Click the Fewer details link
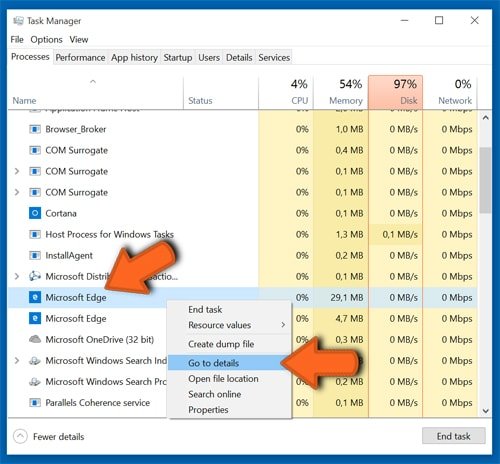Image resolution: width=500 pixels, height=464 pixels. click(x=59, y=437)
